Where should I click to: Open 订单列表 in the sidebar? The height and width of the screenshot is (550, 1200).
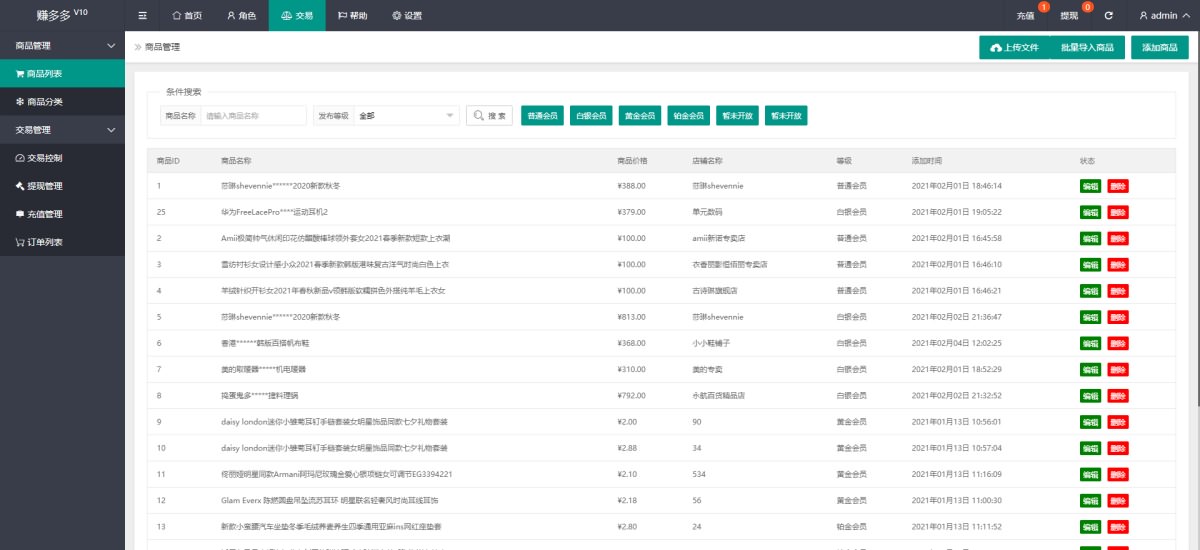(x=62, y=242)
